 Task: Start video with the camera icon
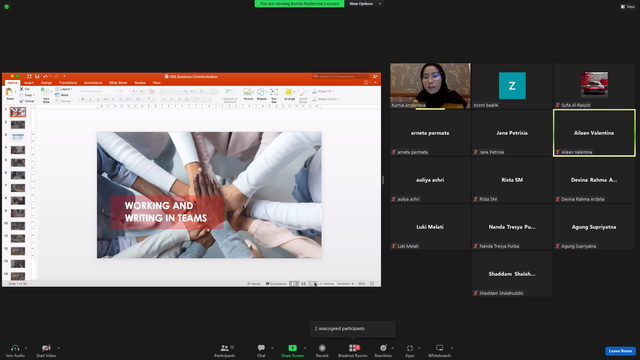pyautogui.click(x=46, y=348)
